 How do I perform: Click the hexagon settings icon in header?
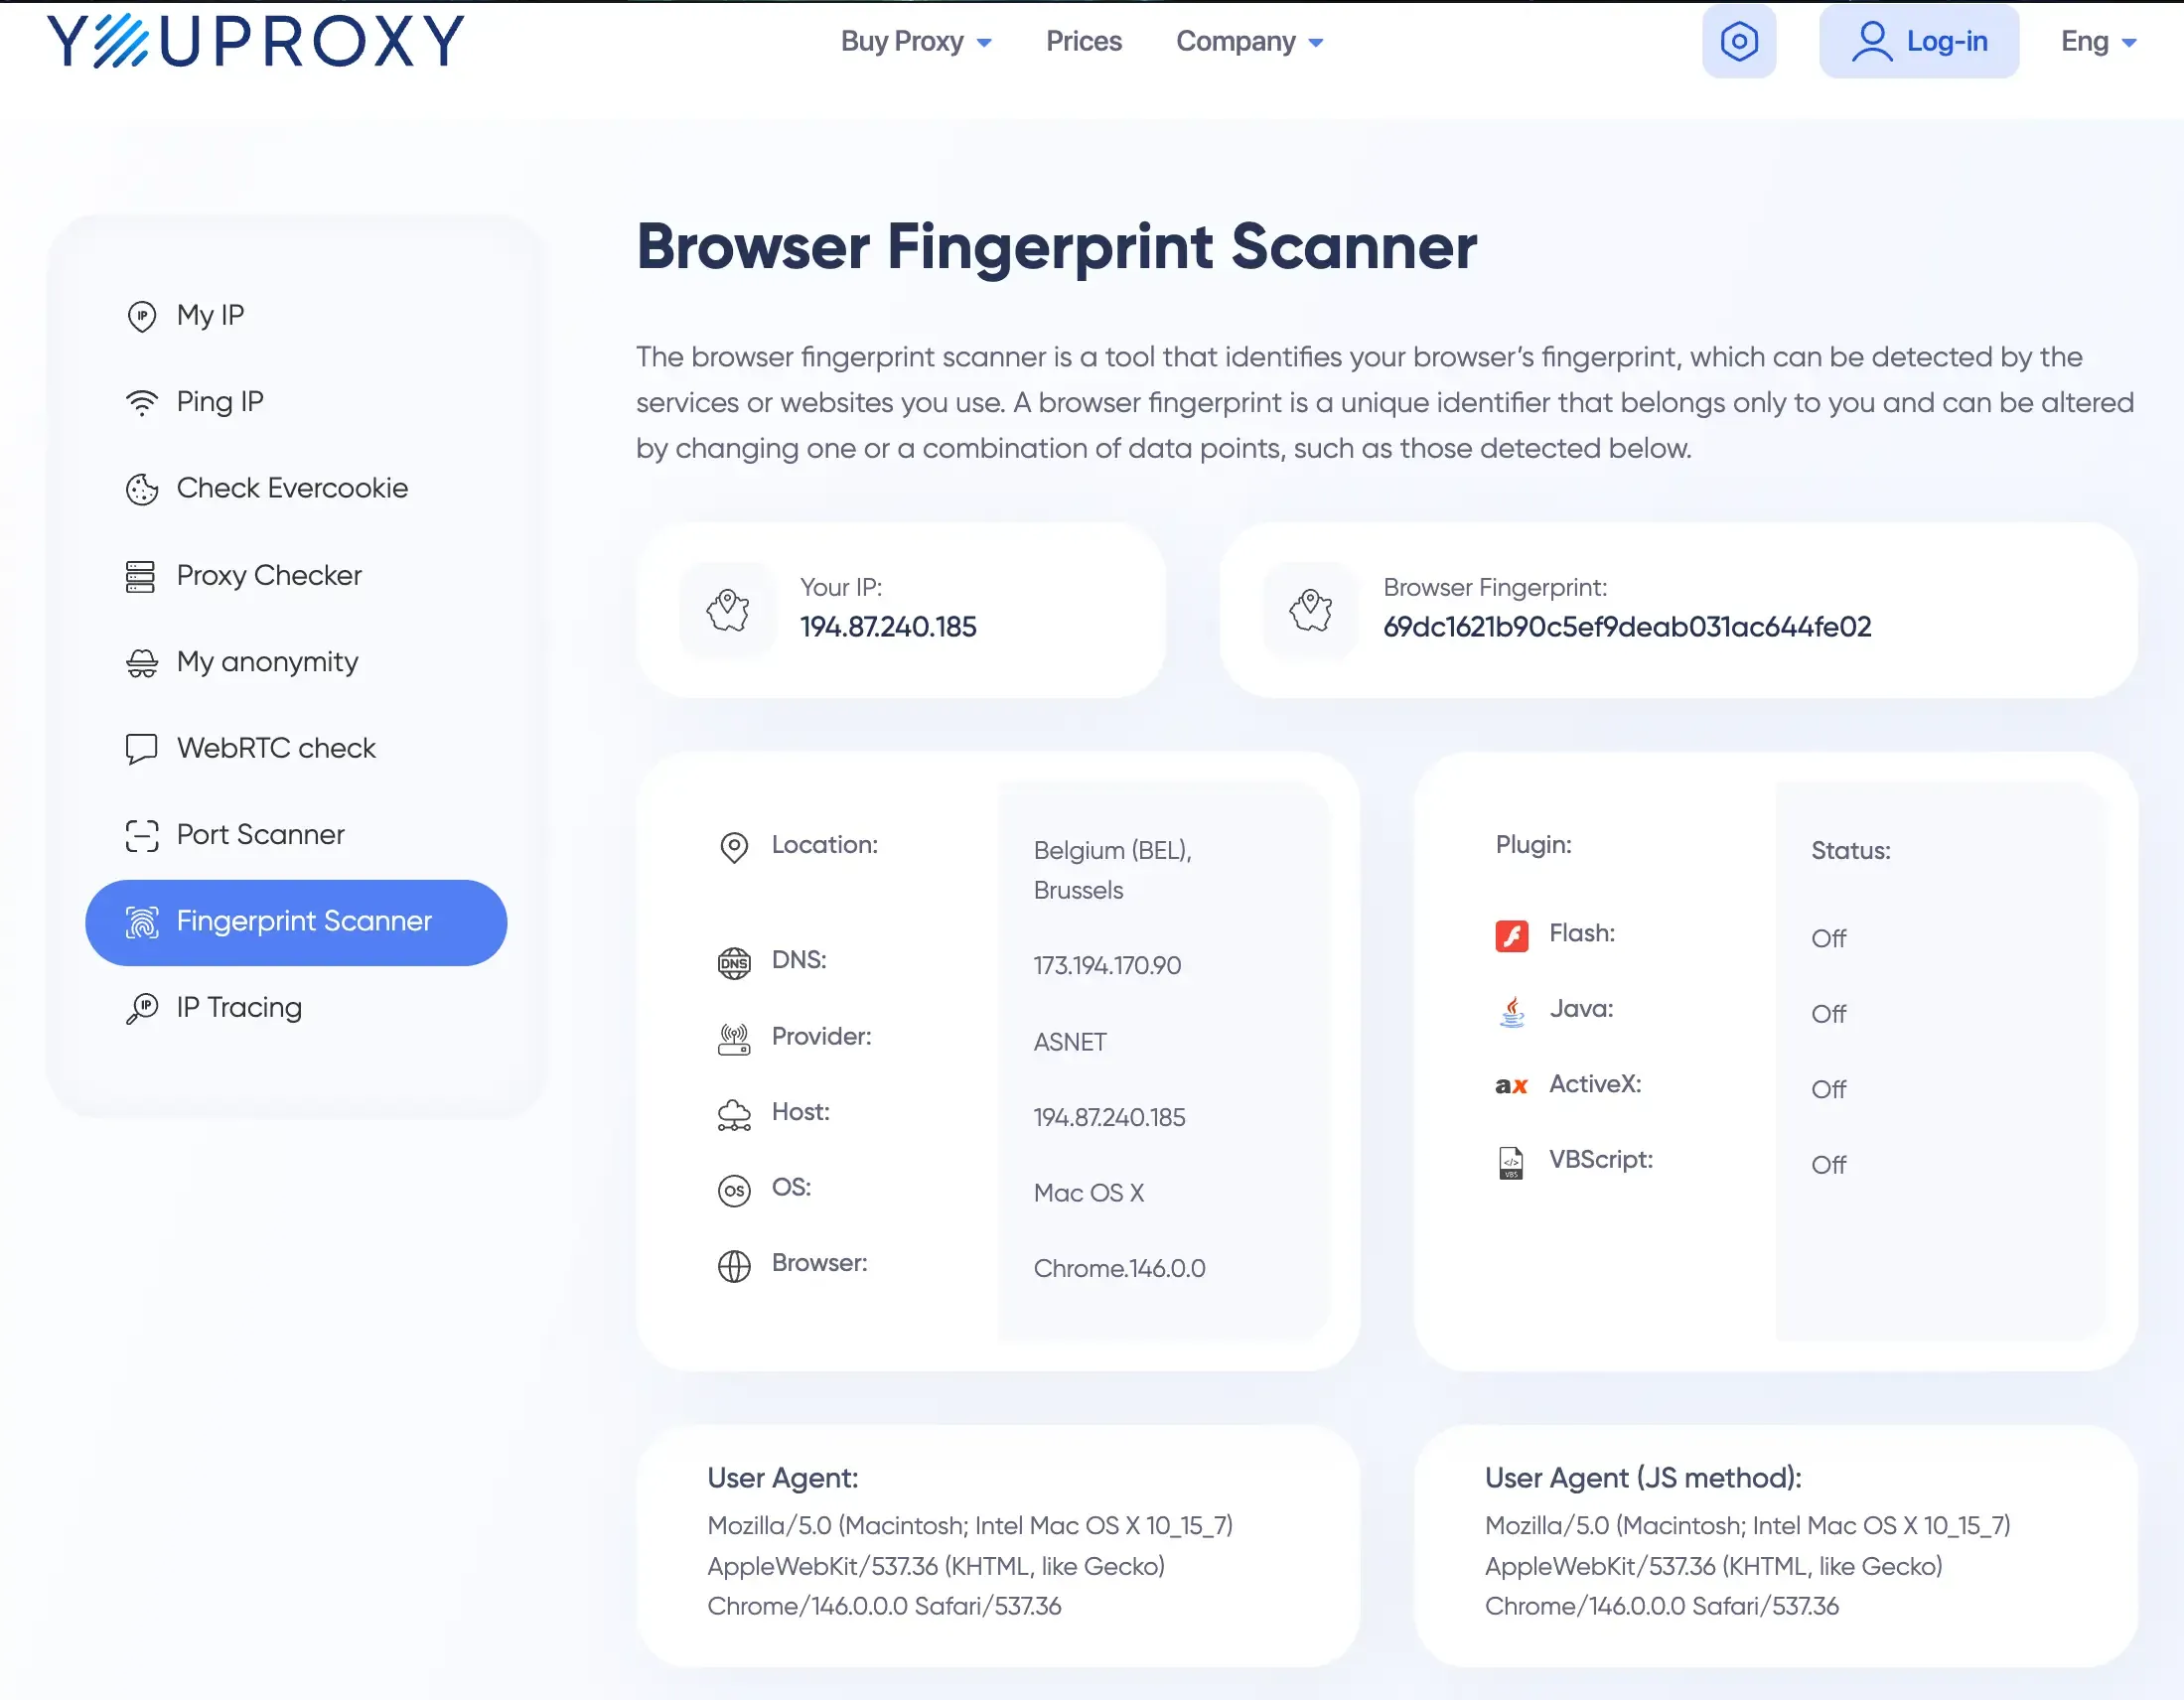(x=1738, y=41)
